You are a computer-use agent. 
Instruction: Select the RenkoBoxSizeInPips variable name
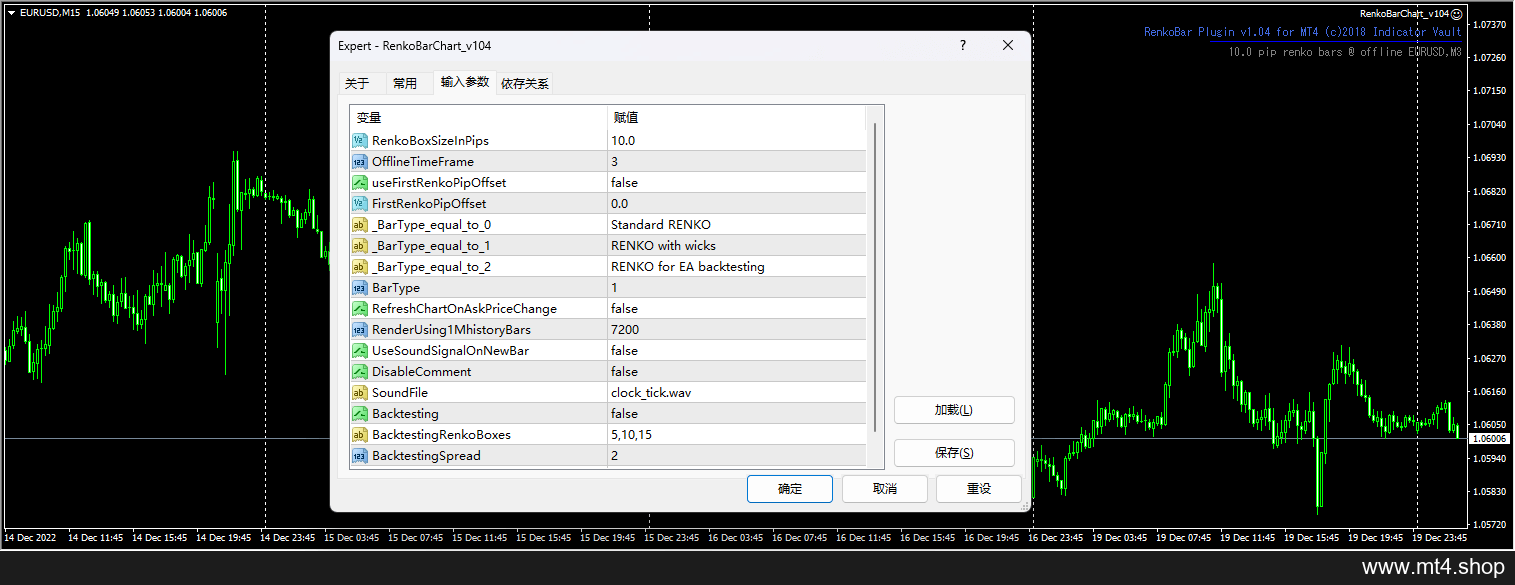[x=430, y=141]
